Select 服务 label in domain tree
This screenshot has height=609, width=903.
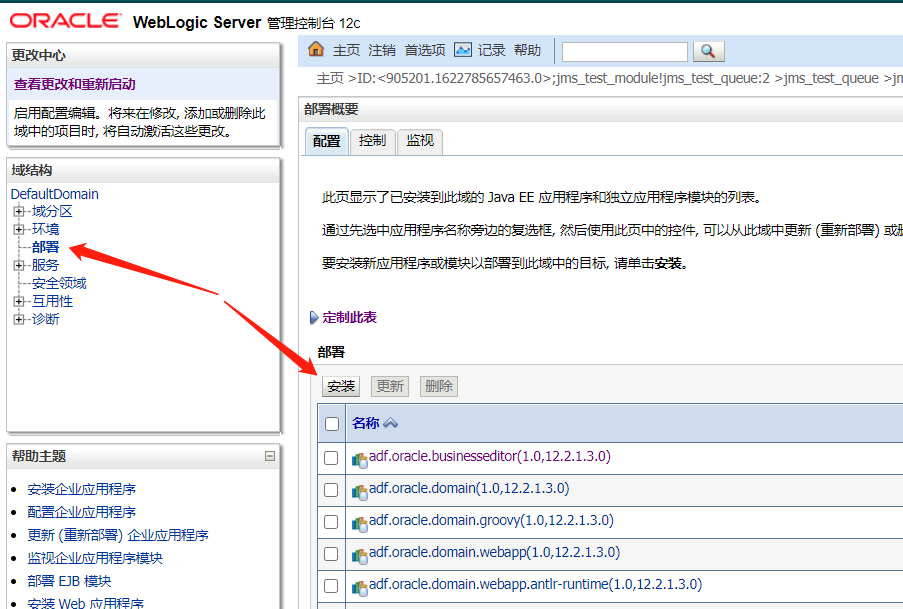pyautogui.click(x=45, y=265)
